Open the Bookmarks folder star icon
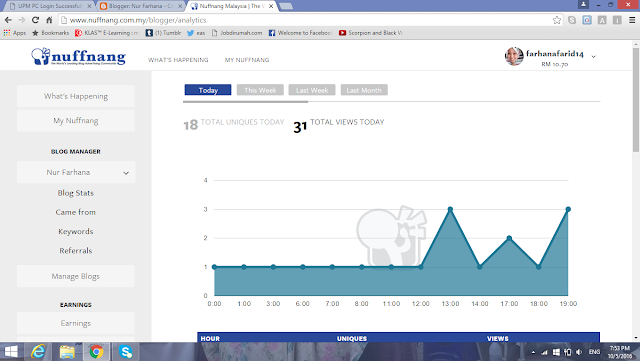 pos(35,33)
